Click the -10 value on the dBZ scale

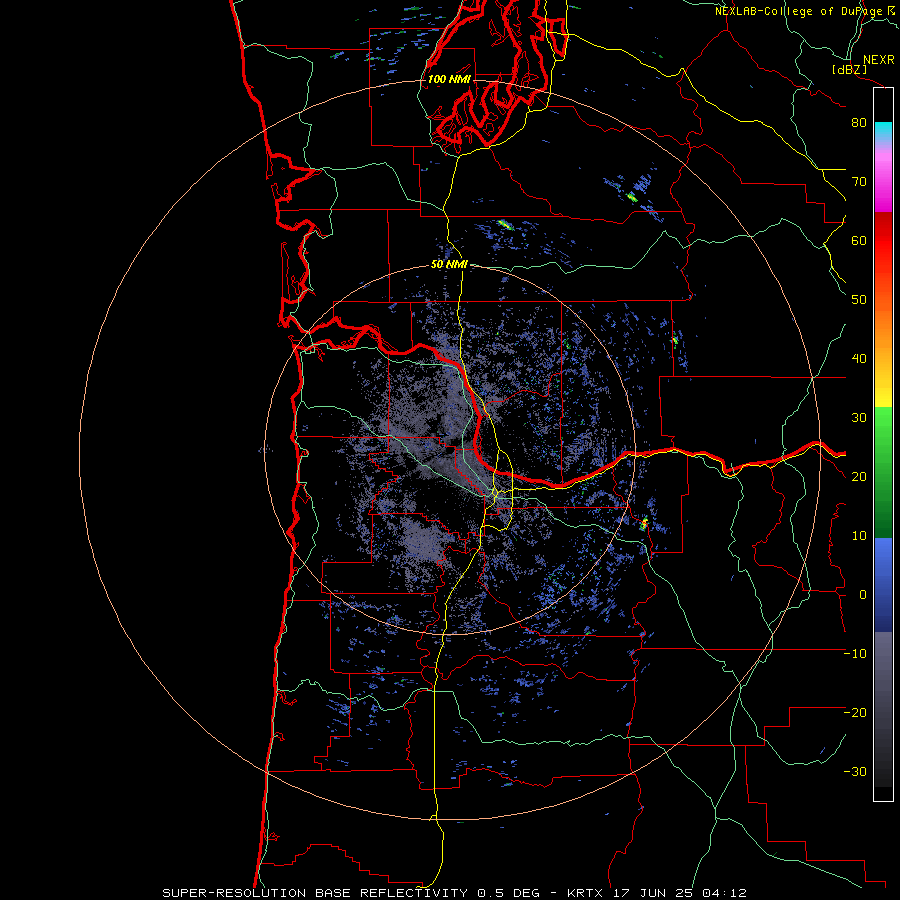click(x=855, y=655)
